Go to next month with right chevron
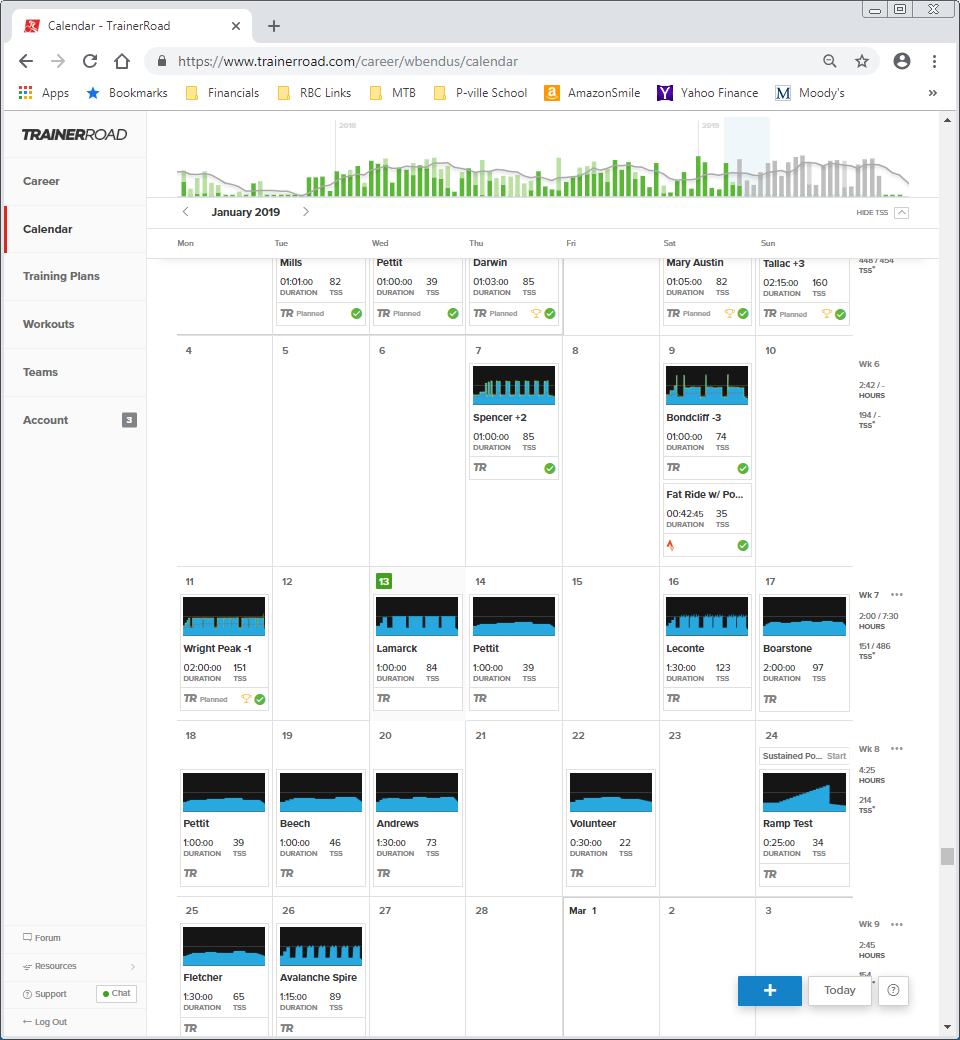The image size is (960, 1040). click(x=306, y=212)
